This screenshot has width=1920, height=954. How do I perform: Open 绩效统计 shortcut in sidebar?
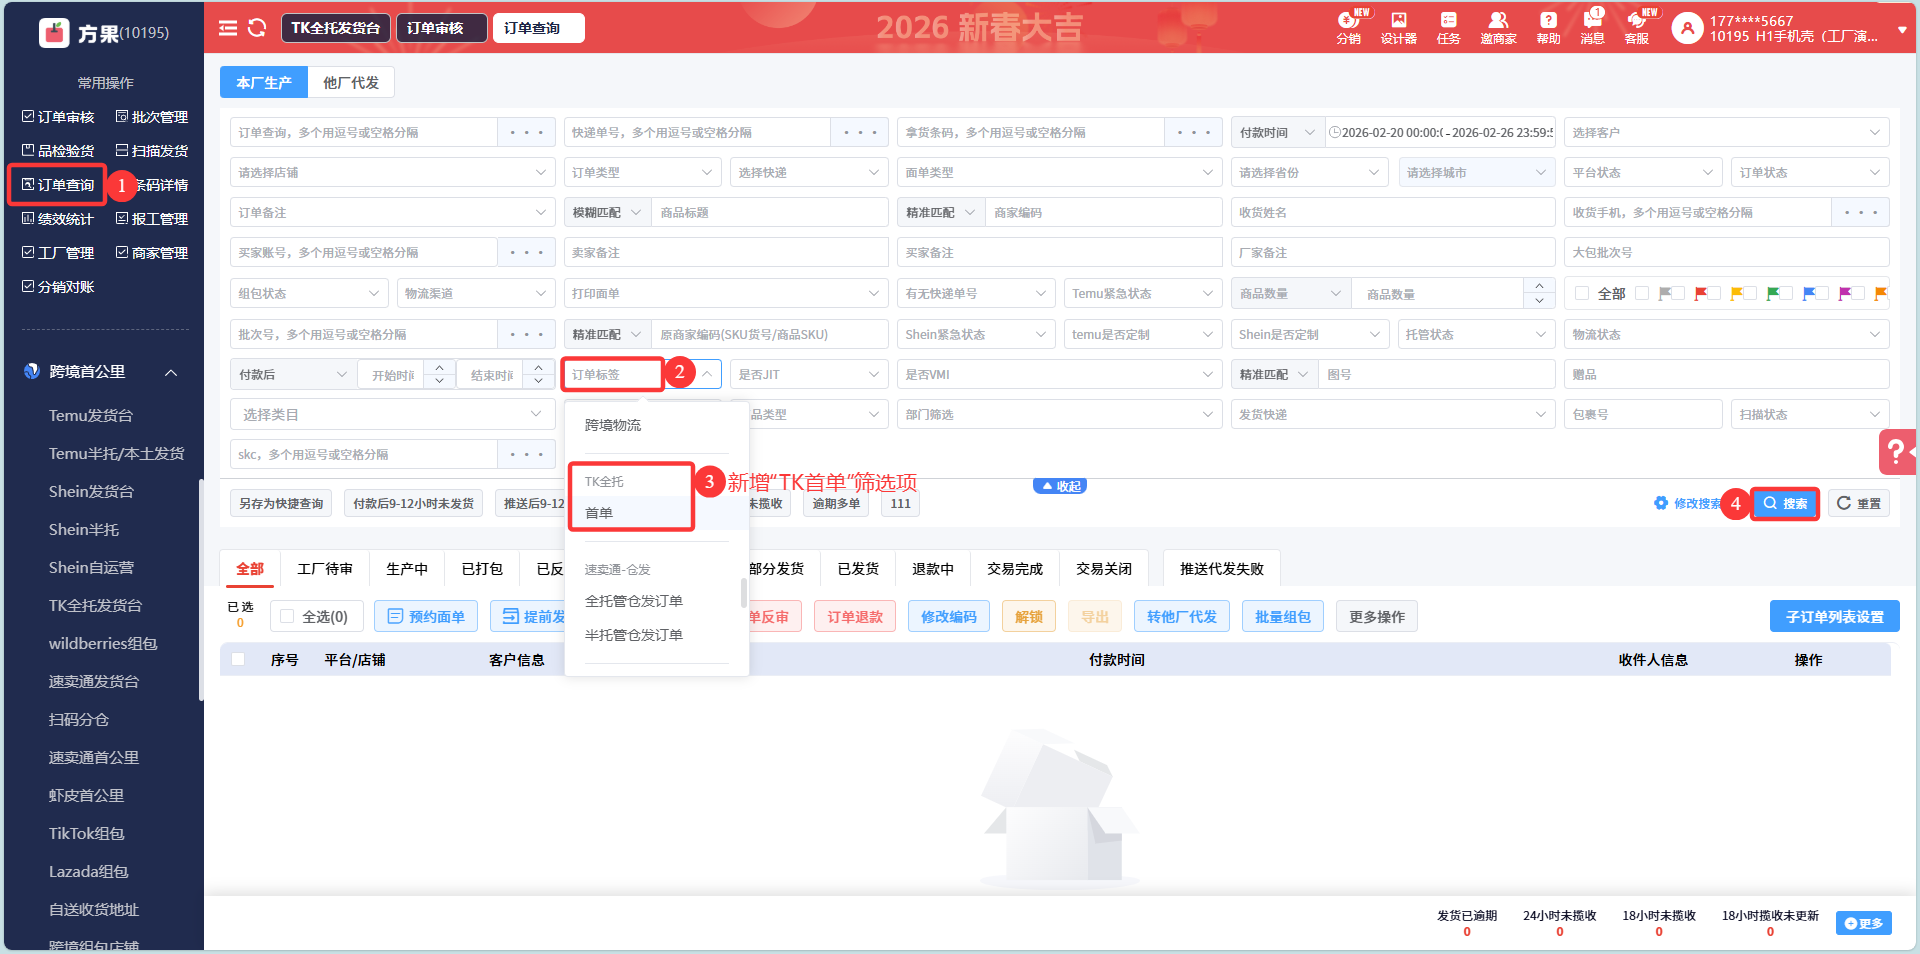pos(58,219)
